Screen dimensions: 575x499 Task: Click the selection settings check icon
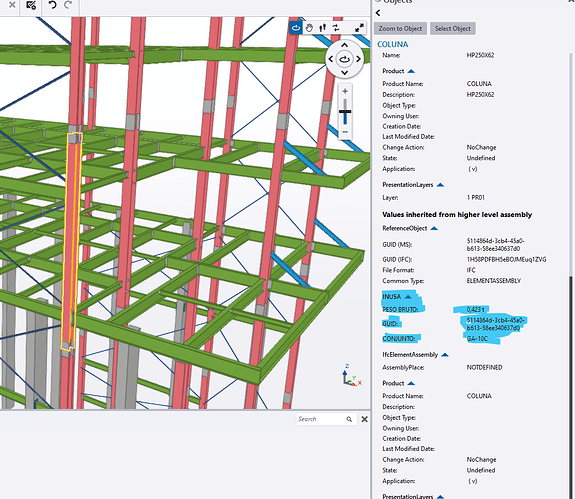click(x=31, y=5)
